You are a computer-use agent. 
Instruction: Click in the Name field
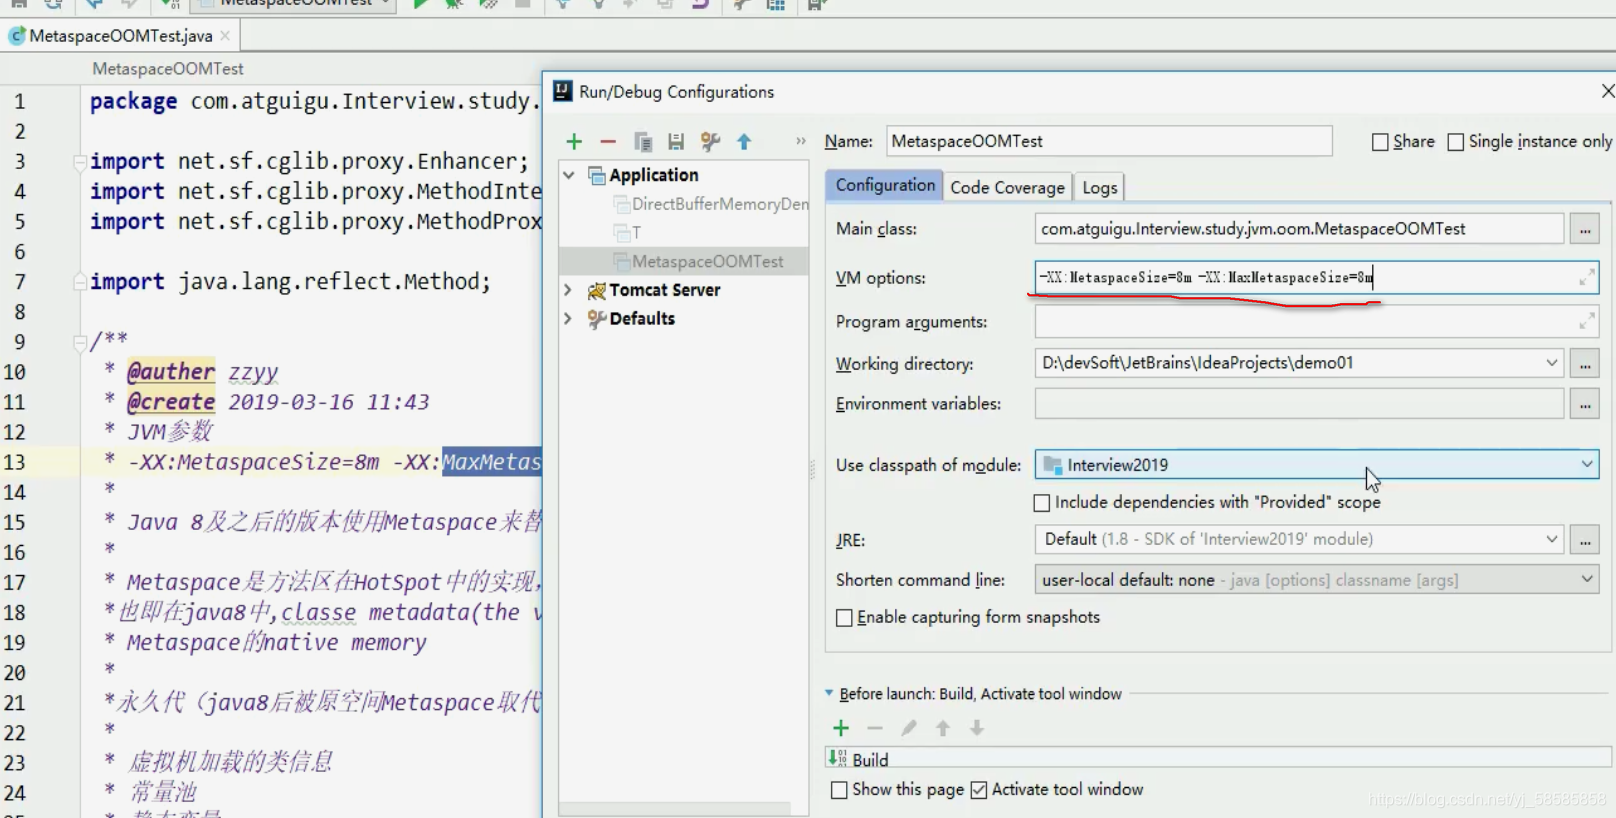(1109, 141)
